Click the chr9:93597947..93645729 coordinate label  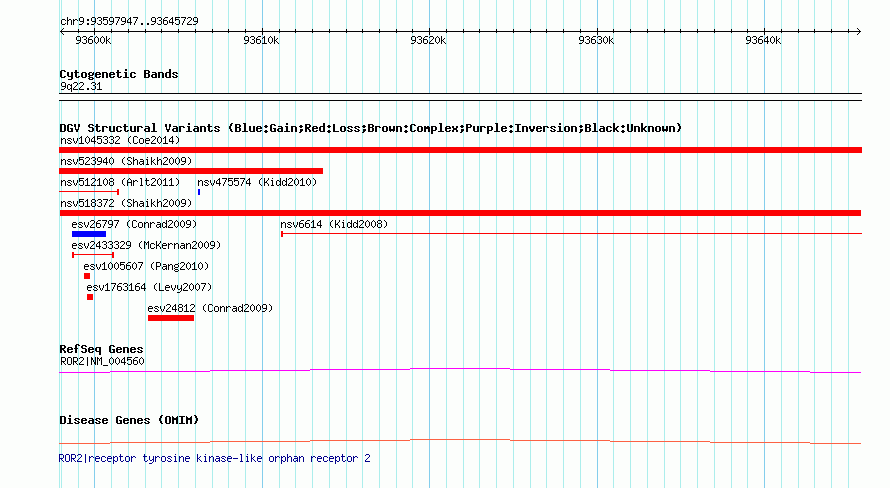point(129,22)
